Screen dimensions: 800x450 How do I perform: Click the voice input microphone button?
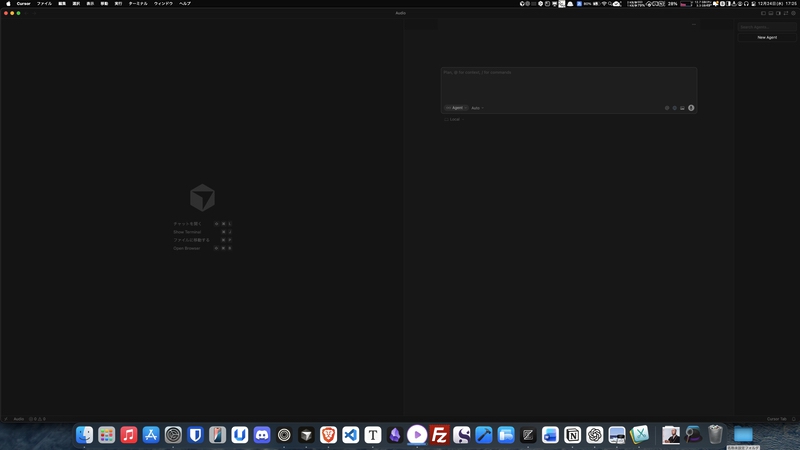click(x=691, y=108)
